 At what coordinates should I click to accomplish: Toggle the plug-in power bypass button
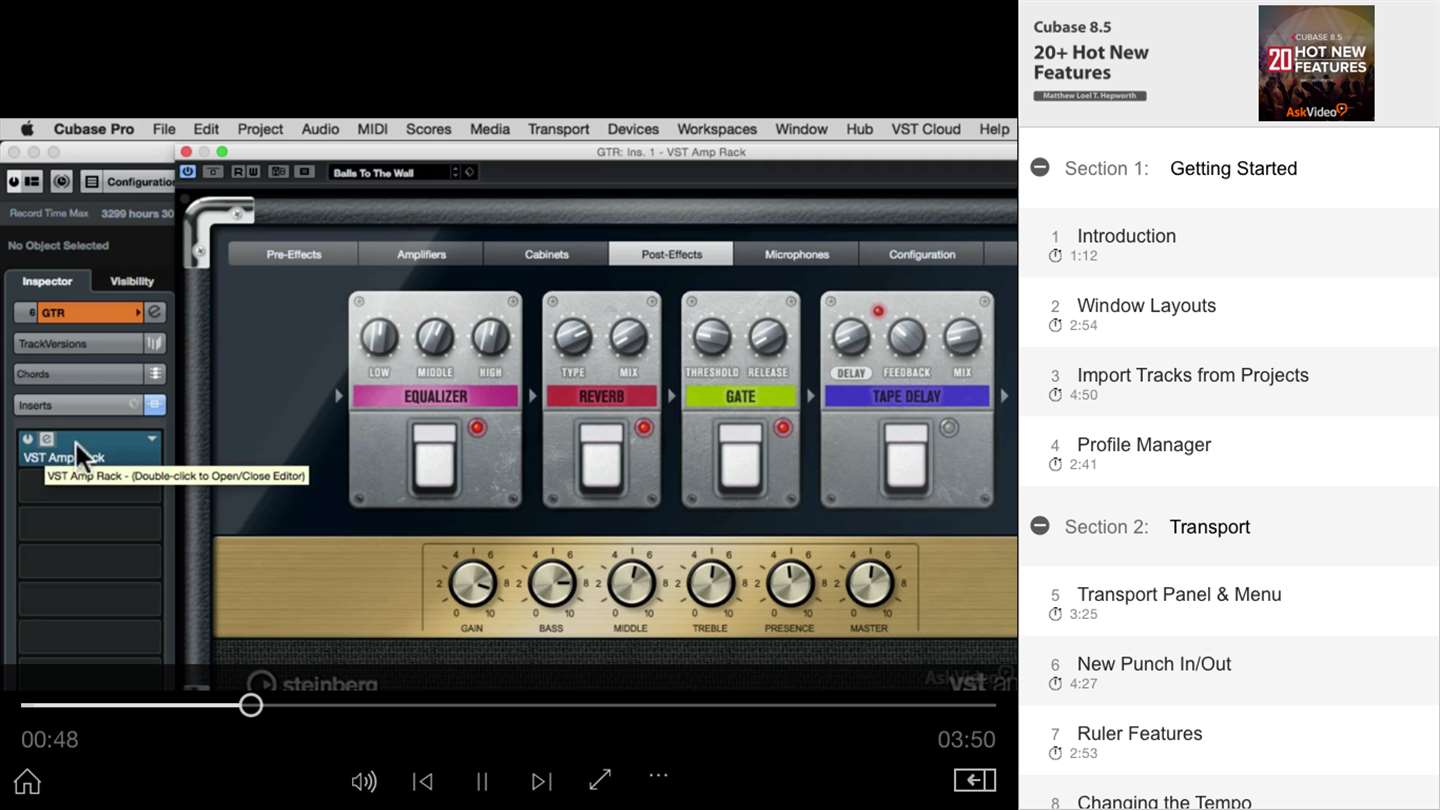coord(187,172)
